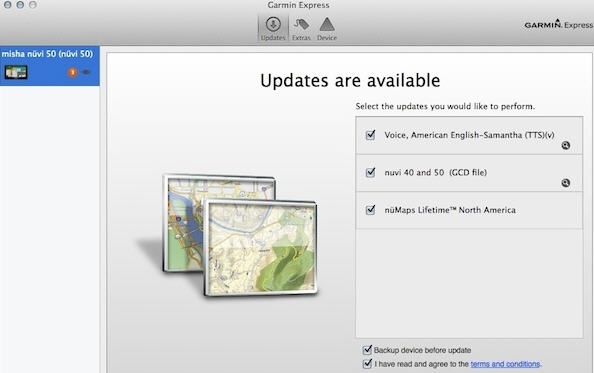Uncheck Voice American English-Samantha update
Screen dimensions: 594x373
[370, 135]
